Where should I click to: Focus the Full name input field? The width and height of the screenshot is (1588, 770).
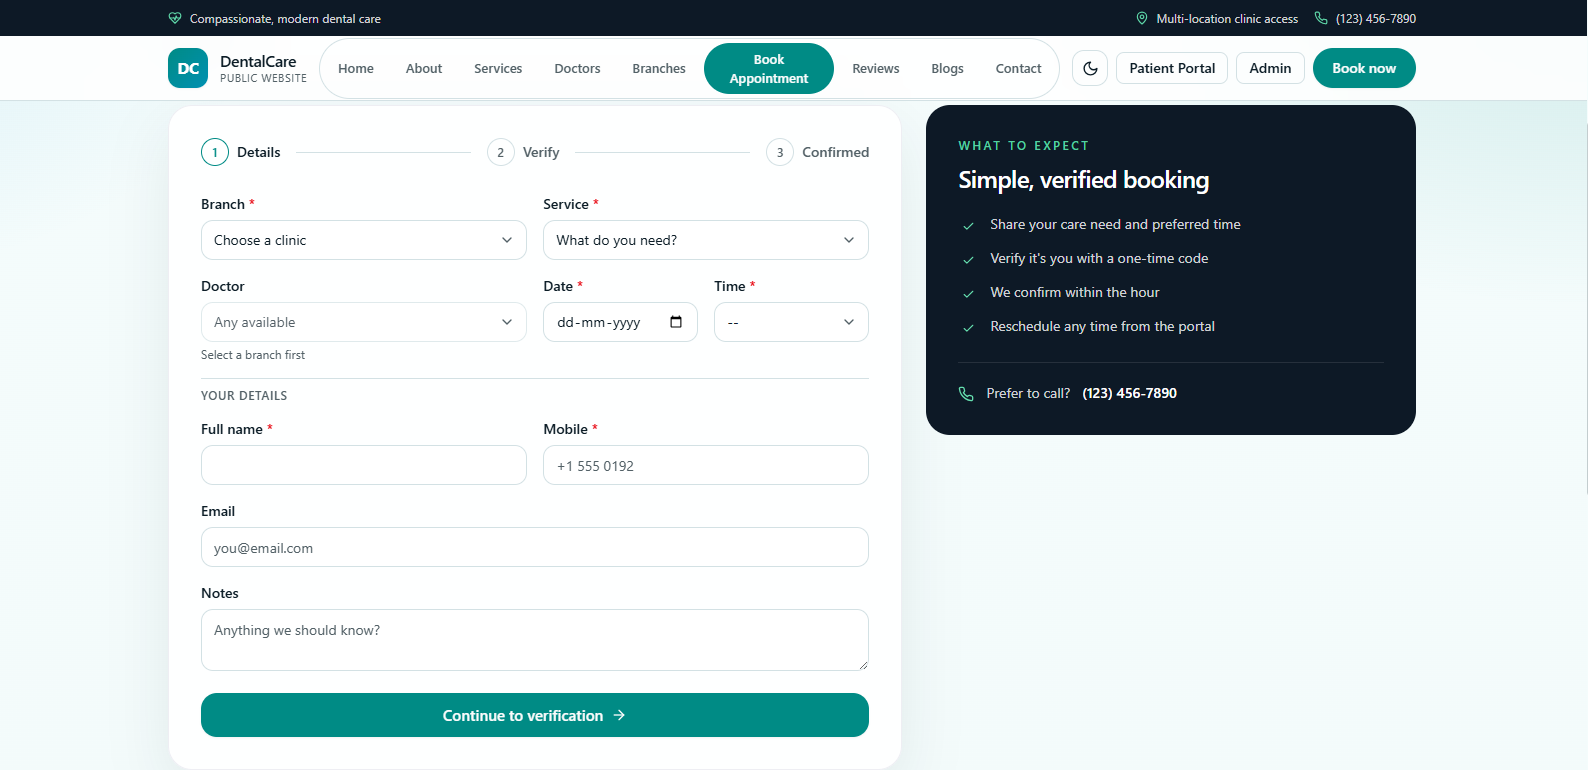(x=364, y=465)
